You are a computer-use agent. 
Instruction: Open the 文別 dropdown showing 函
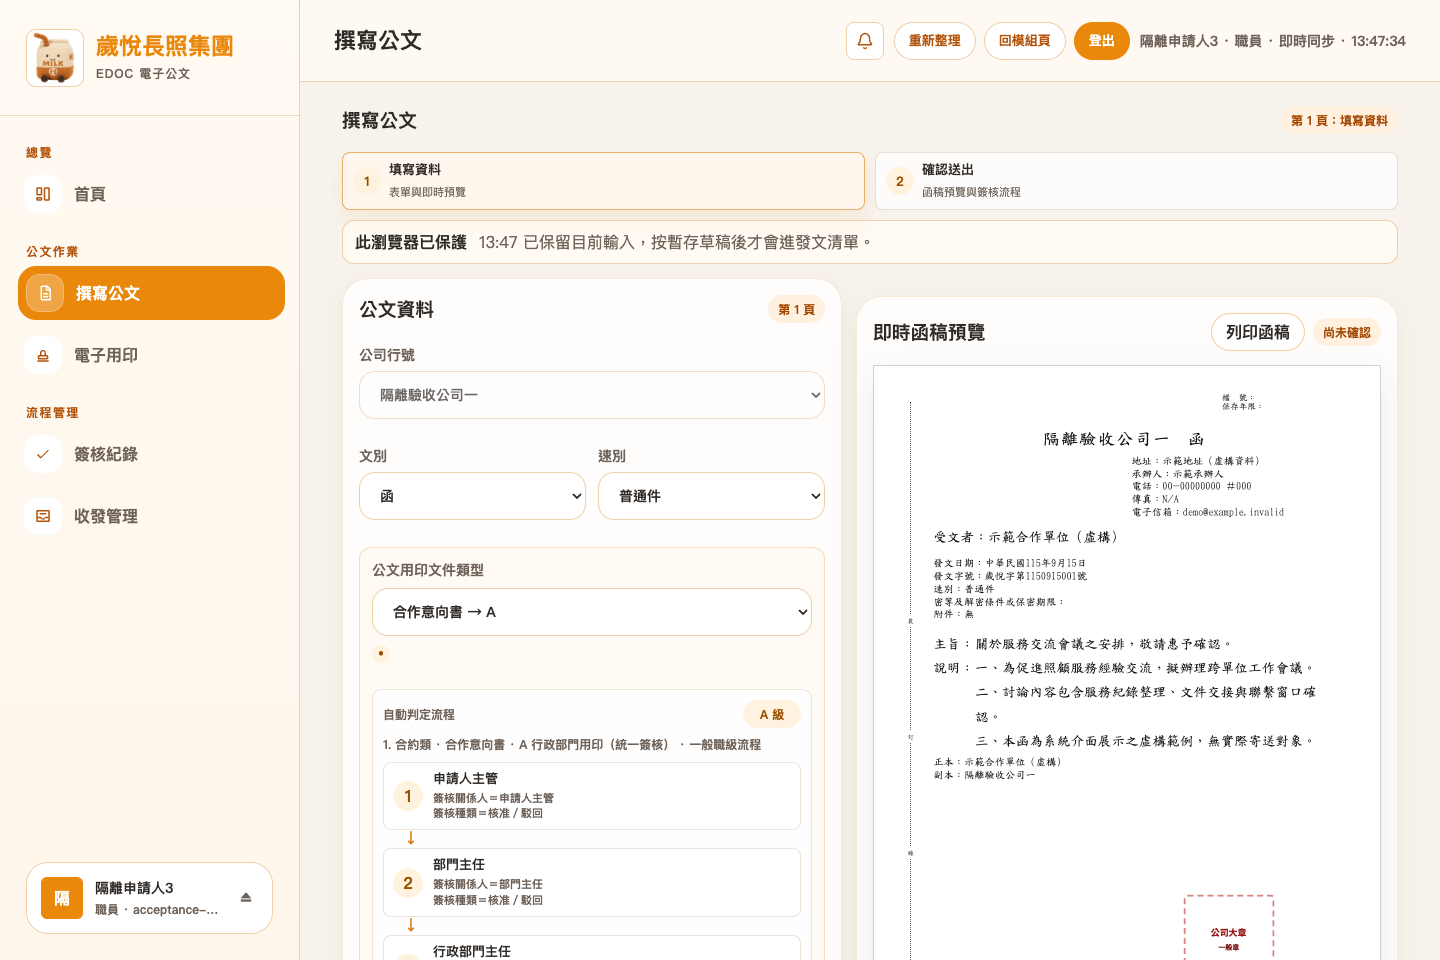coord(472,496)
